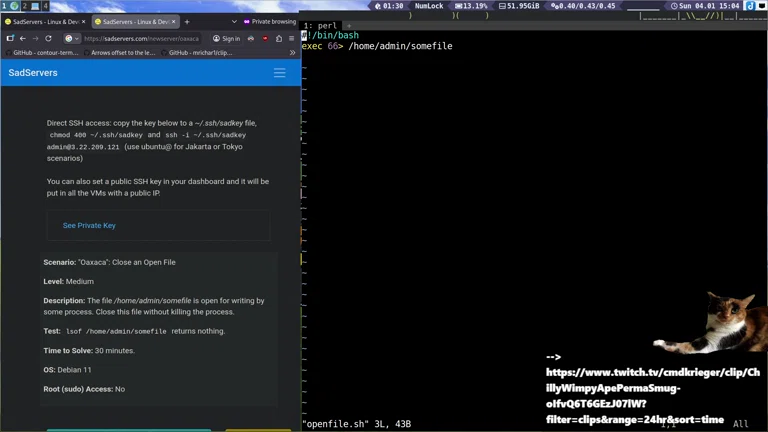Open the "Arrows offset to the le..." bookmark
The width and height of the screenshot is (768, 432).
[119, 52]
